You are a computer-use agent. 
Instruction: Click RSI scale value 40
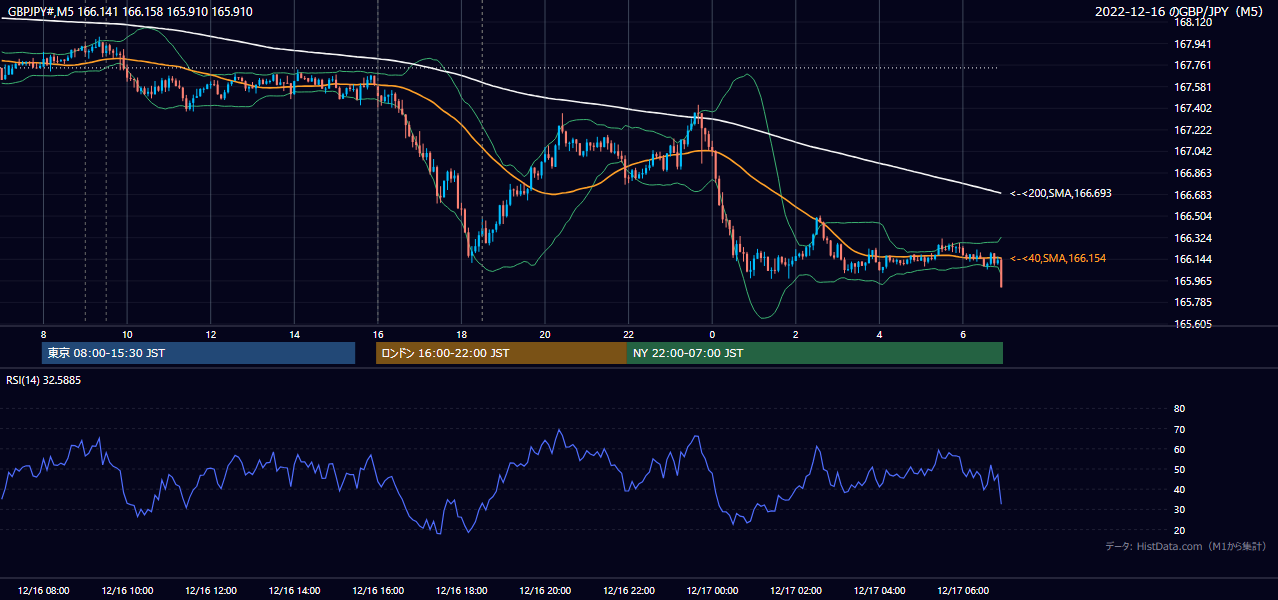pyautogui.click(x=1179, y=489)
